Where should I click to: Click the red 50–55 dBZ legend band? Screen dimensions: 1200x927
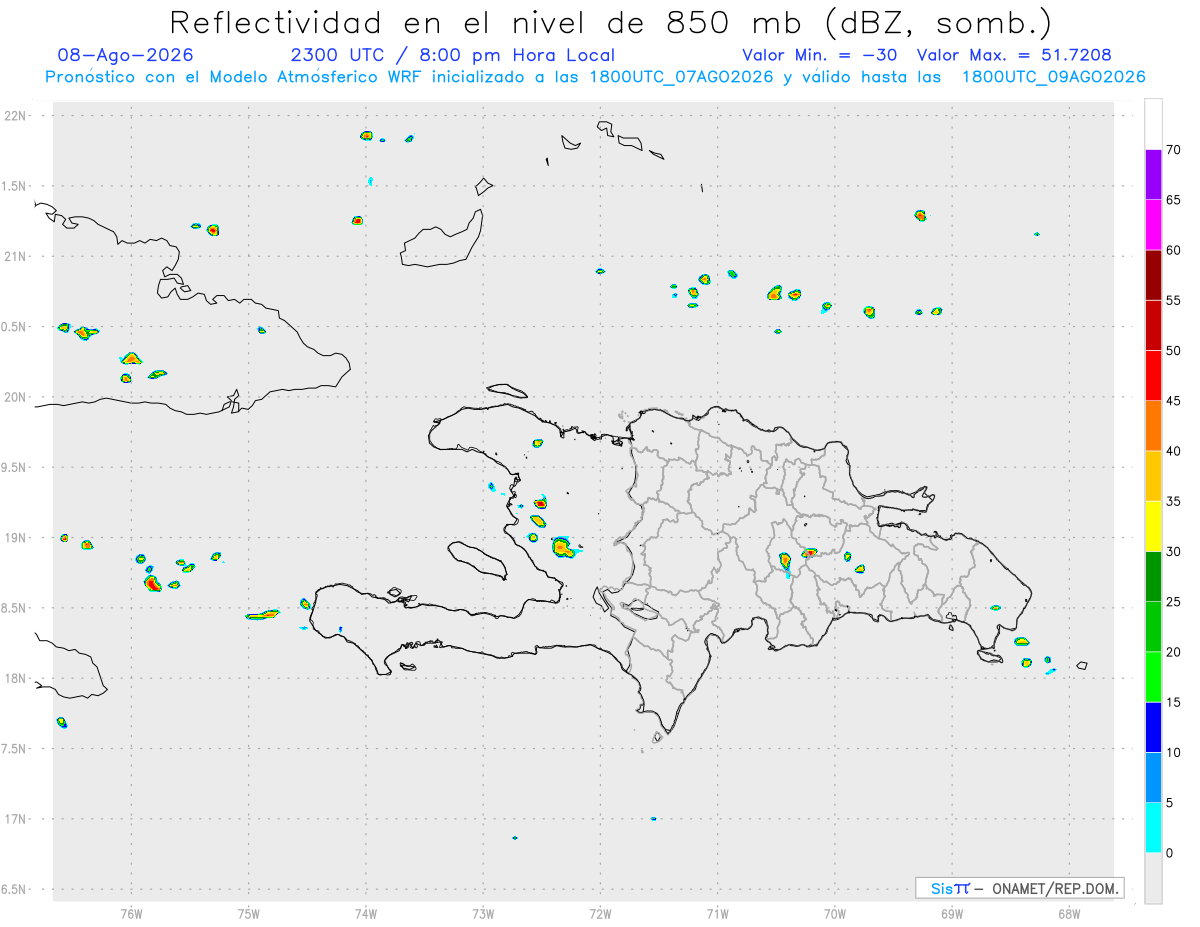tap(1153, 325)
